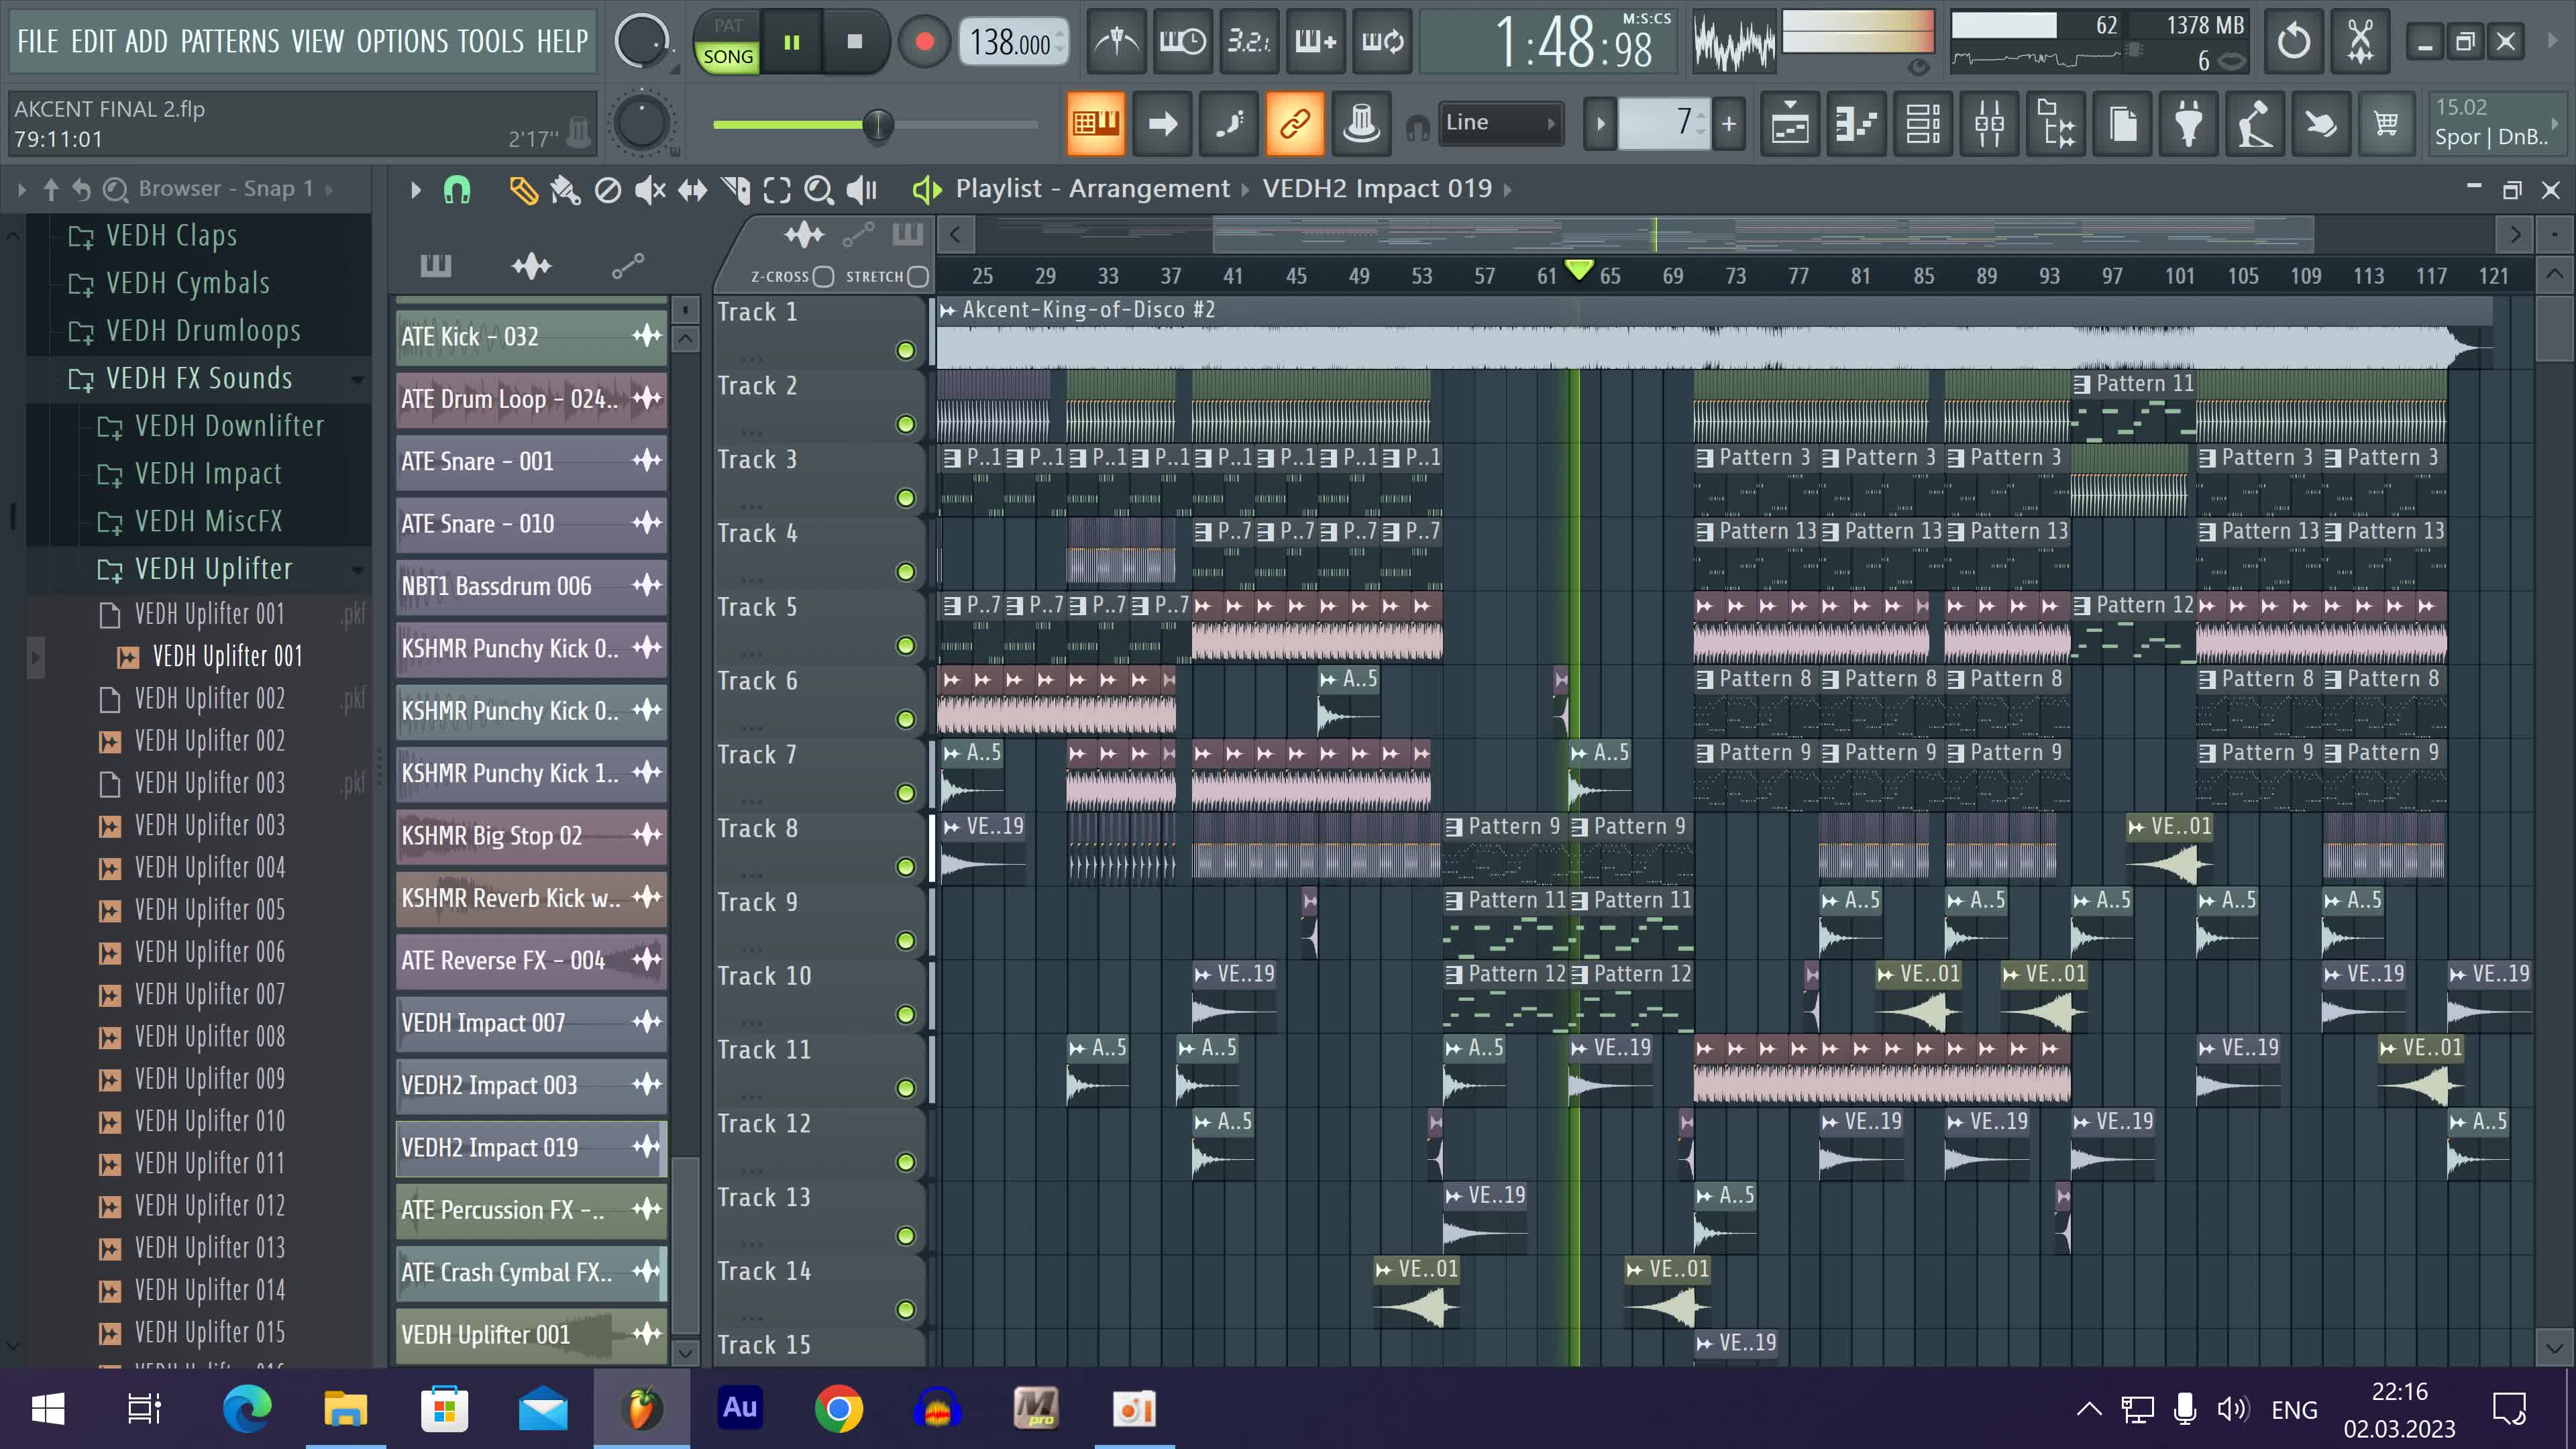Click the metronome icon
Image resolution: width=2576 pixels, height=1449 pixels.
pos(1116,41)
